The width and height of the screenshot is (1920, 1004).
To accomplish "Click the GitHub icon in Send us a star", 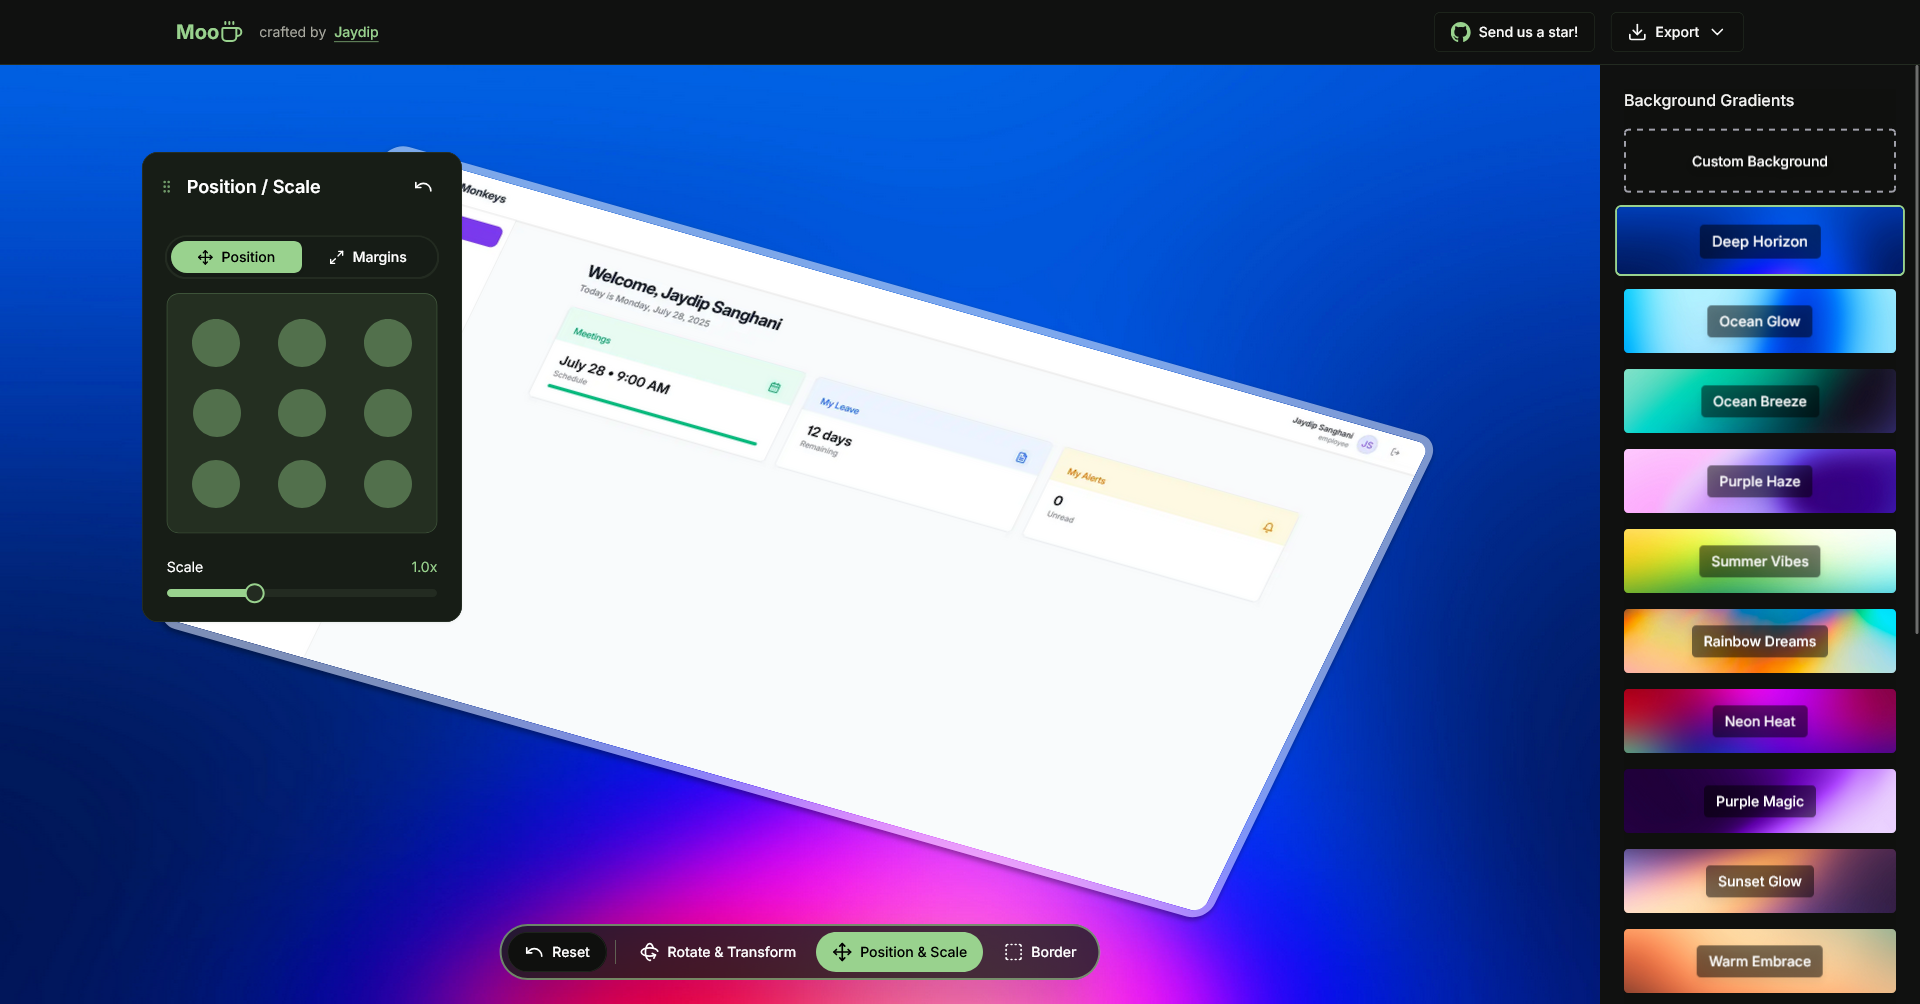I will coord(1461,32).
